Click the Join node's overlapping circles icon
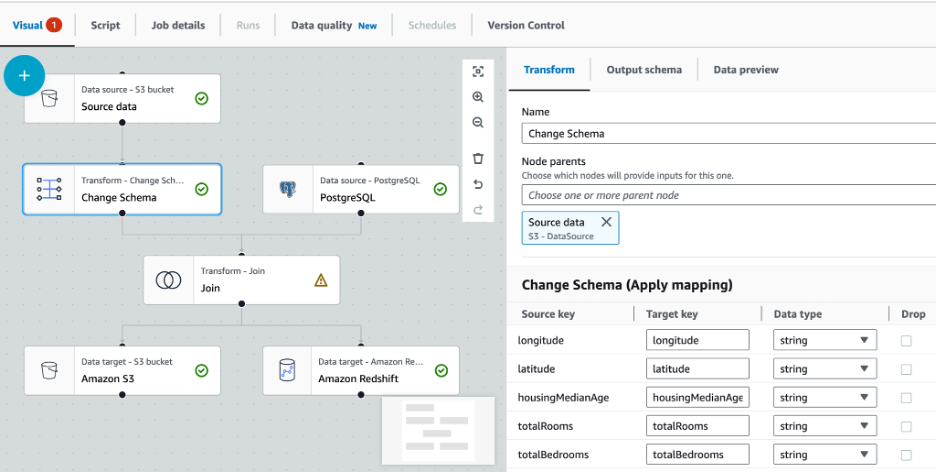Image resolution: width=936 pixels, height=472 pixels. coord(168,280)
